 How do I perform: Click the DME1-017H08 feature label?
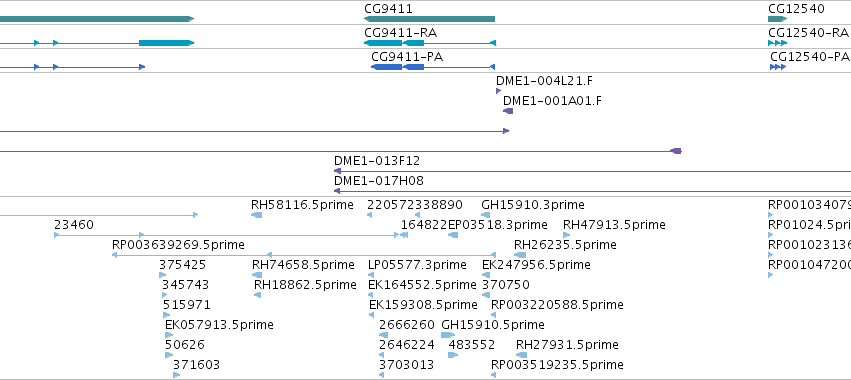(379, 181)
